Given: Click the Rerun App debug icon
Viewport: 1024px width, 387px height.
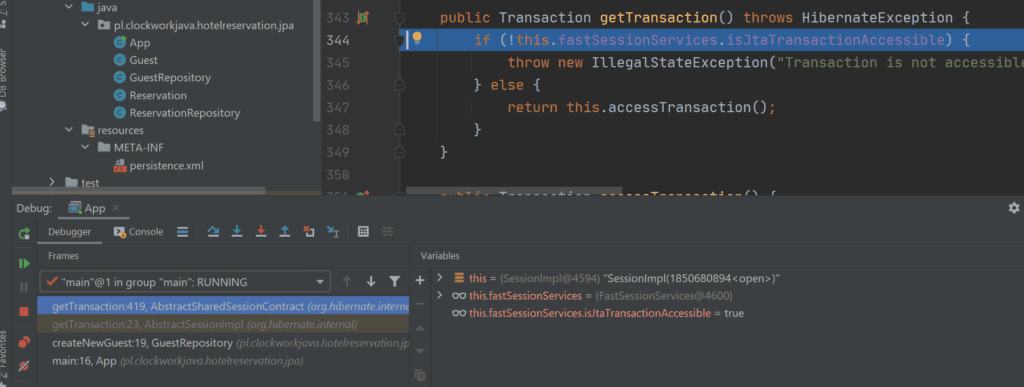Looking at the screenshot, I should [x=24, y=233].
